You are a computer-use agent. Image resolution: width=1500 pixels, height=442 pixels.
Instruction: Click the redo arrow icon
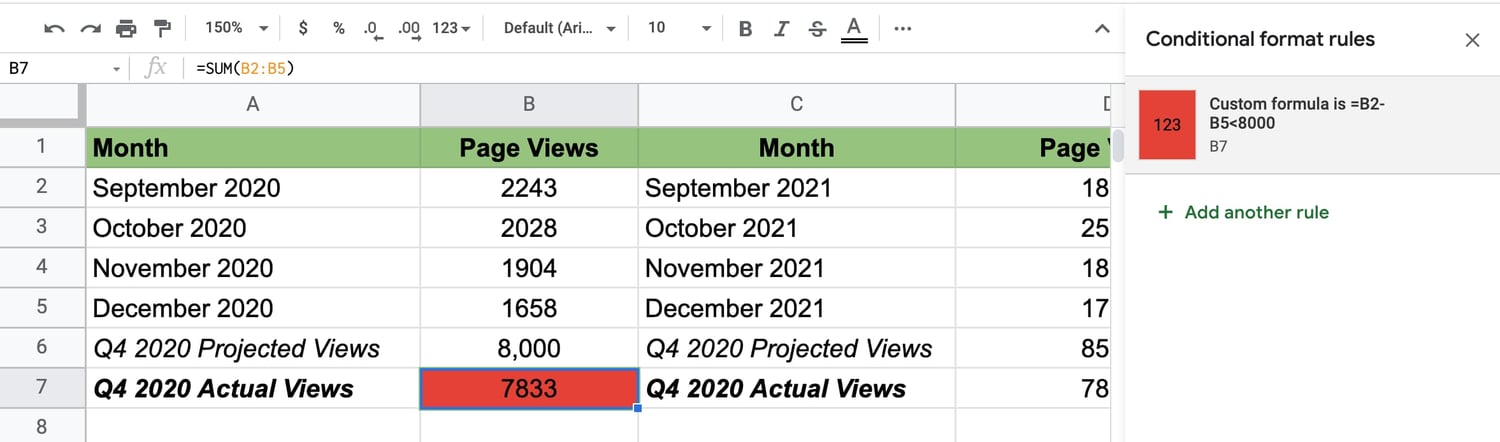pyautogui.click(x=90, y=28)
